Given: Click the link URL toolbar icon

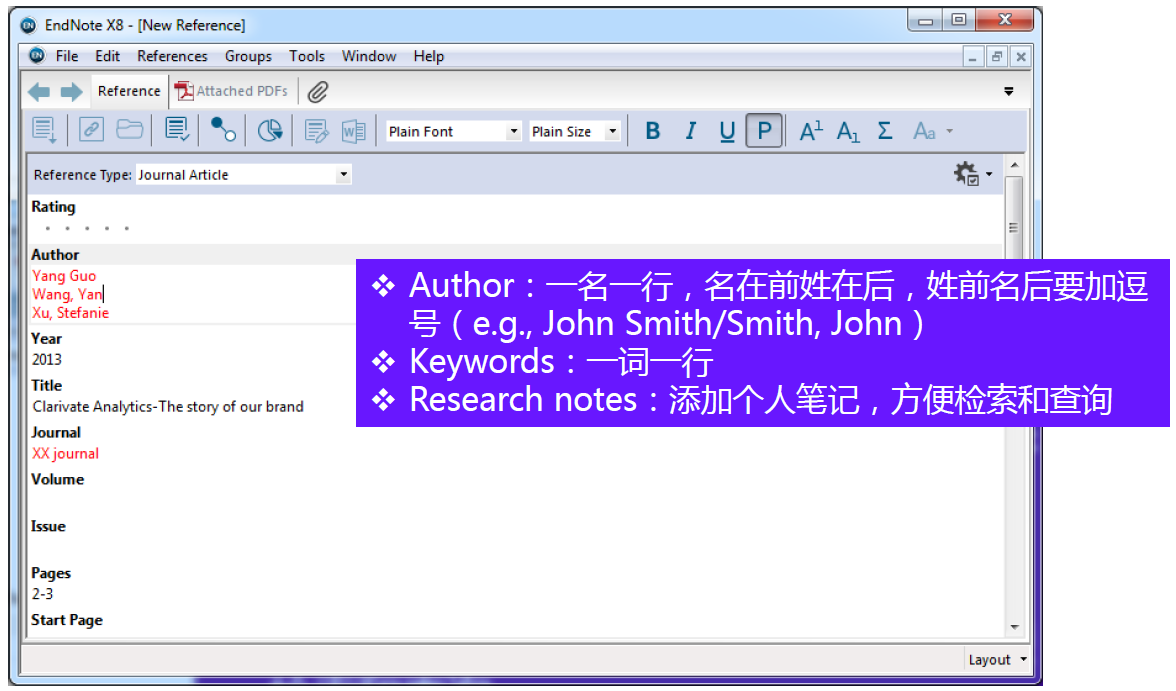Looking at the screenshot, I should tap(91, 130).
